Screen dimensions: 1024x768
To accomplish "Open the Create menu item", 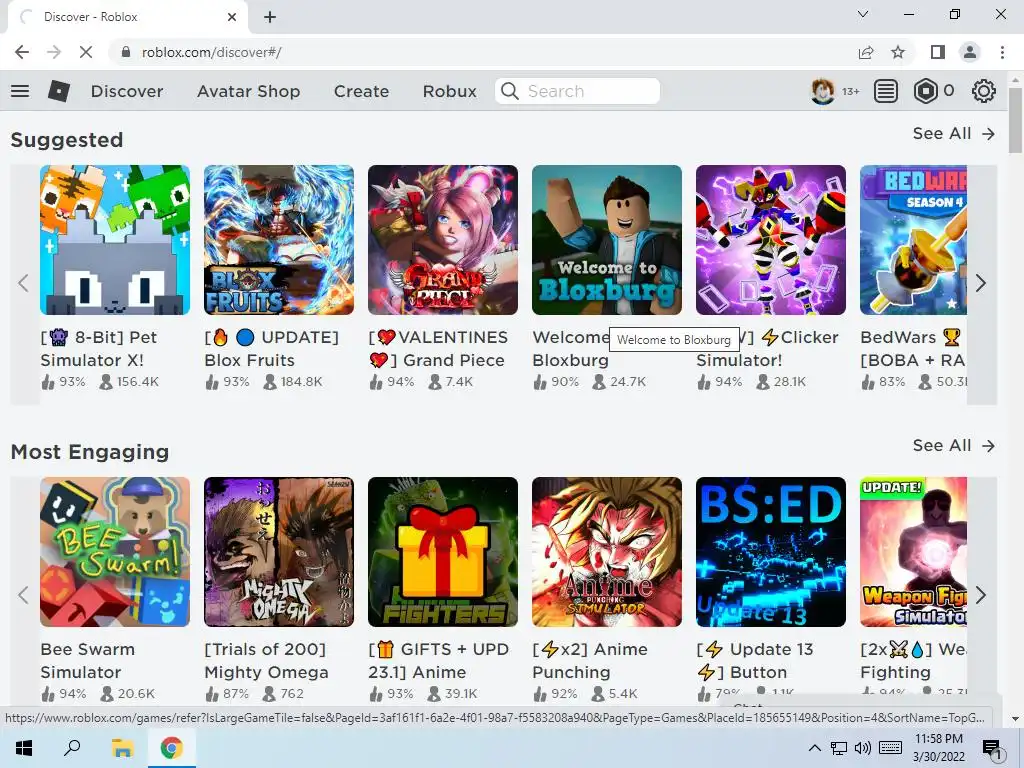I will coord(361,91).
